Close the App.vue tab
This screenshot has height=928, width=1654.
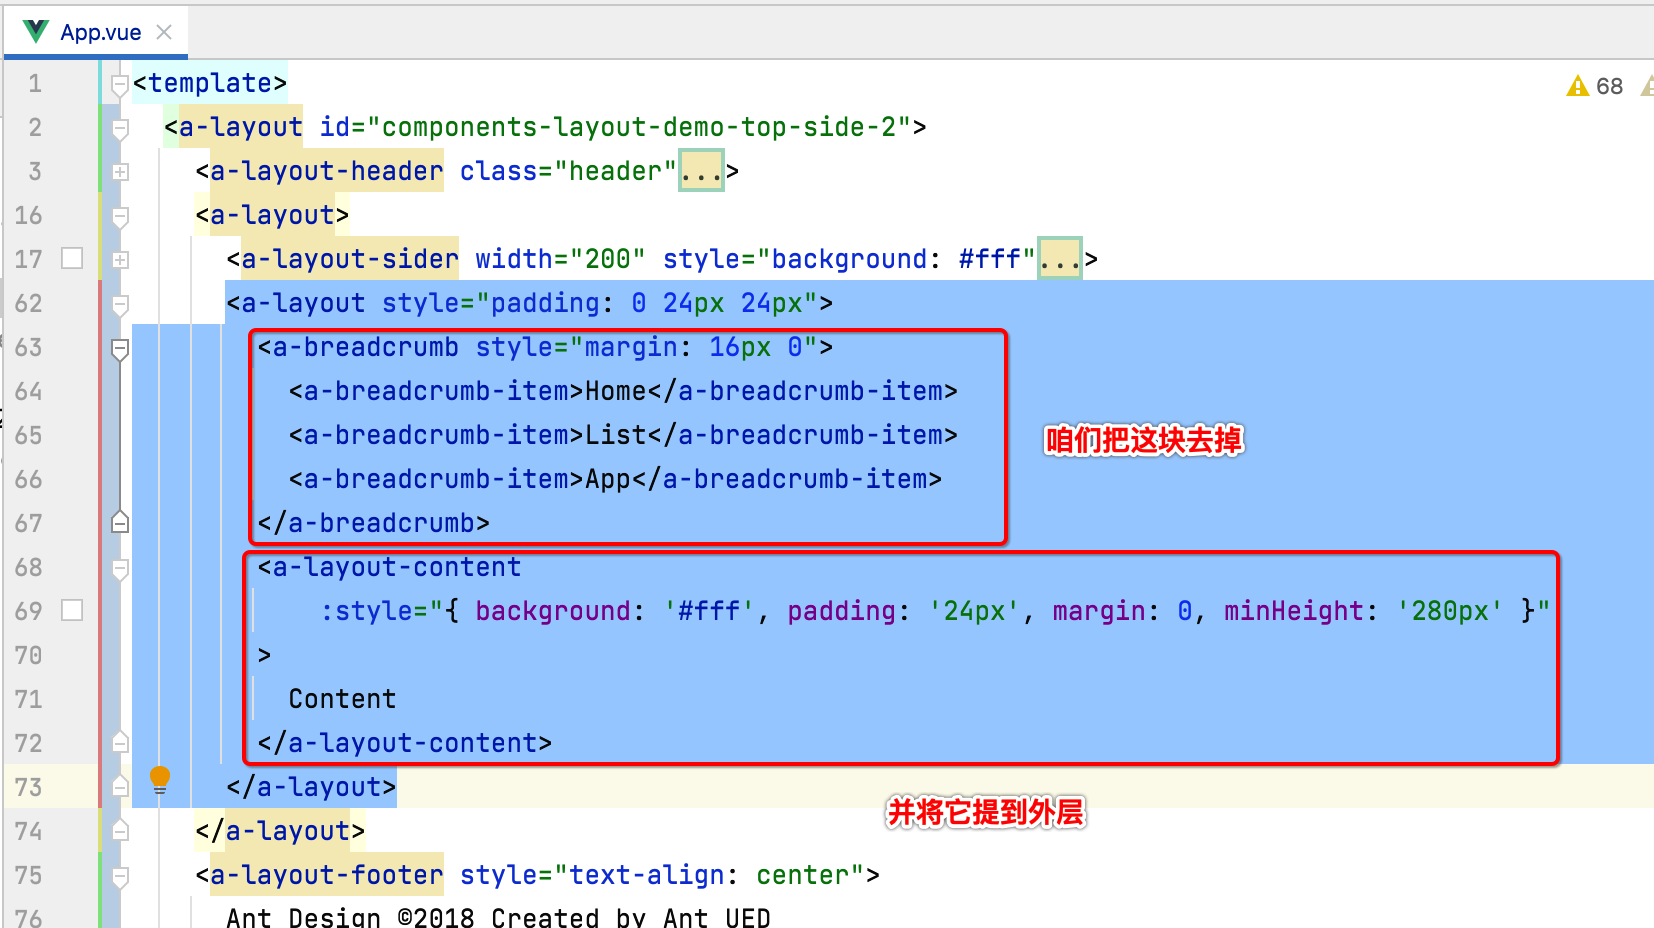click(x=164, y=32)
